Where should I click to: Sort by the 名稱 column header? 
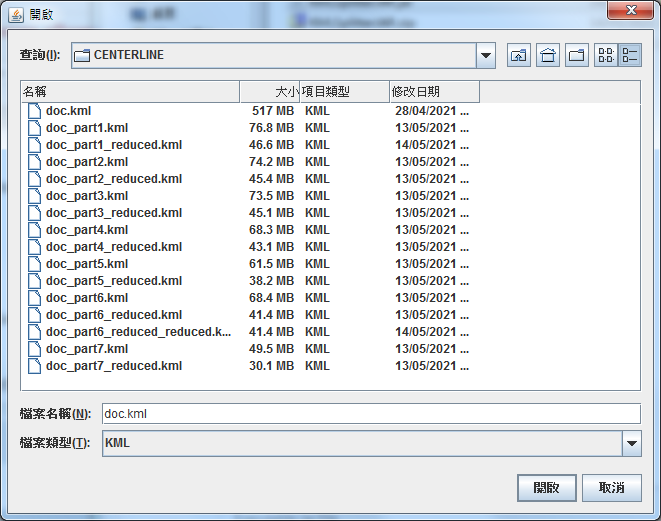pos(130,91)
